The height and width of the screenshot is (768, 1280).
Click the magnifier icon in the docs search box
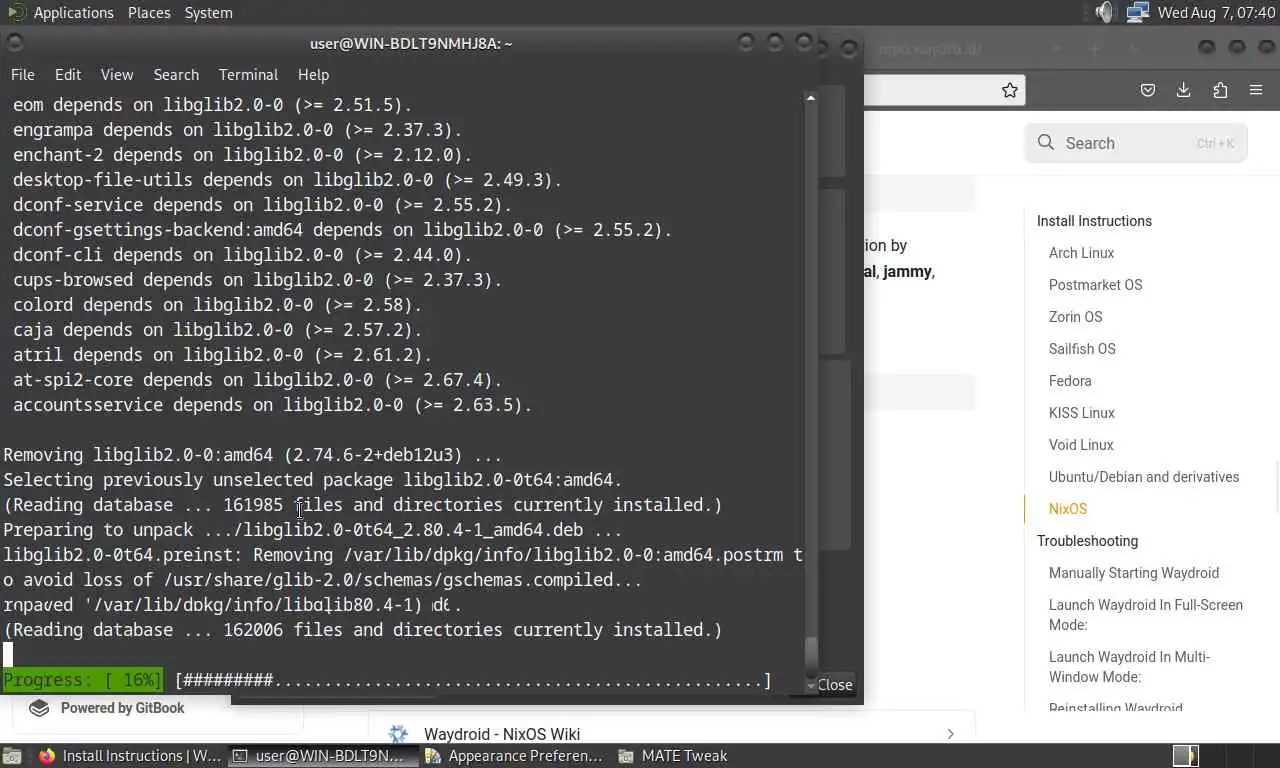(1046, 143)
